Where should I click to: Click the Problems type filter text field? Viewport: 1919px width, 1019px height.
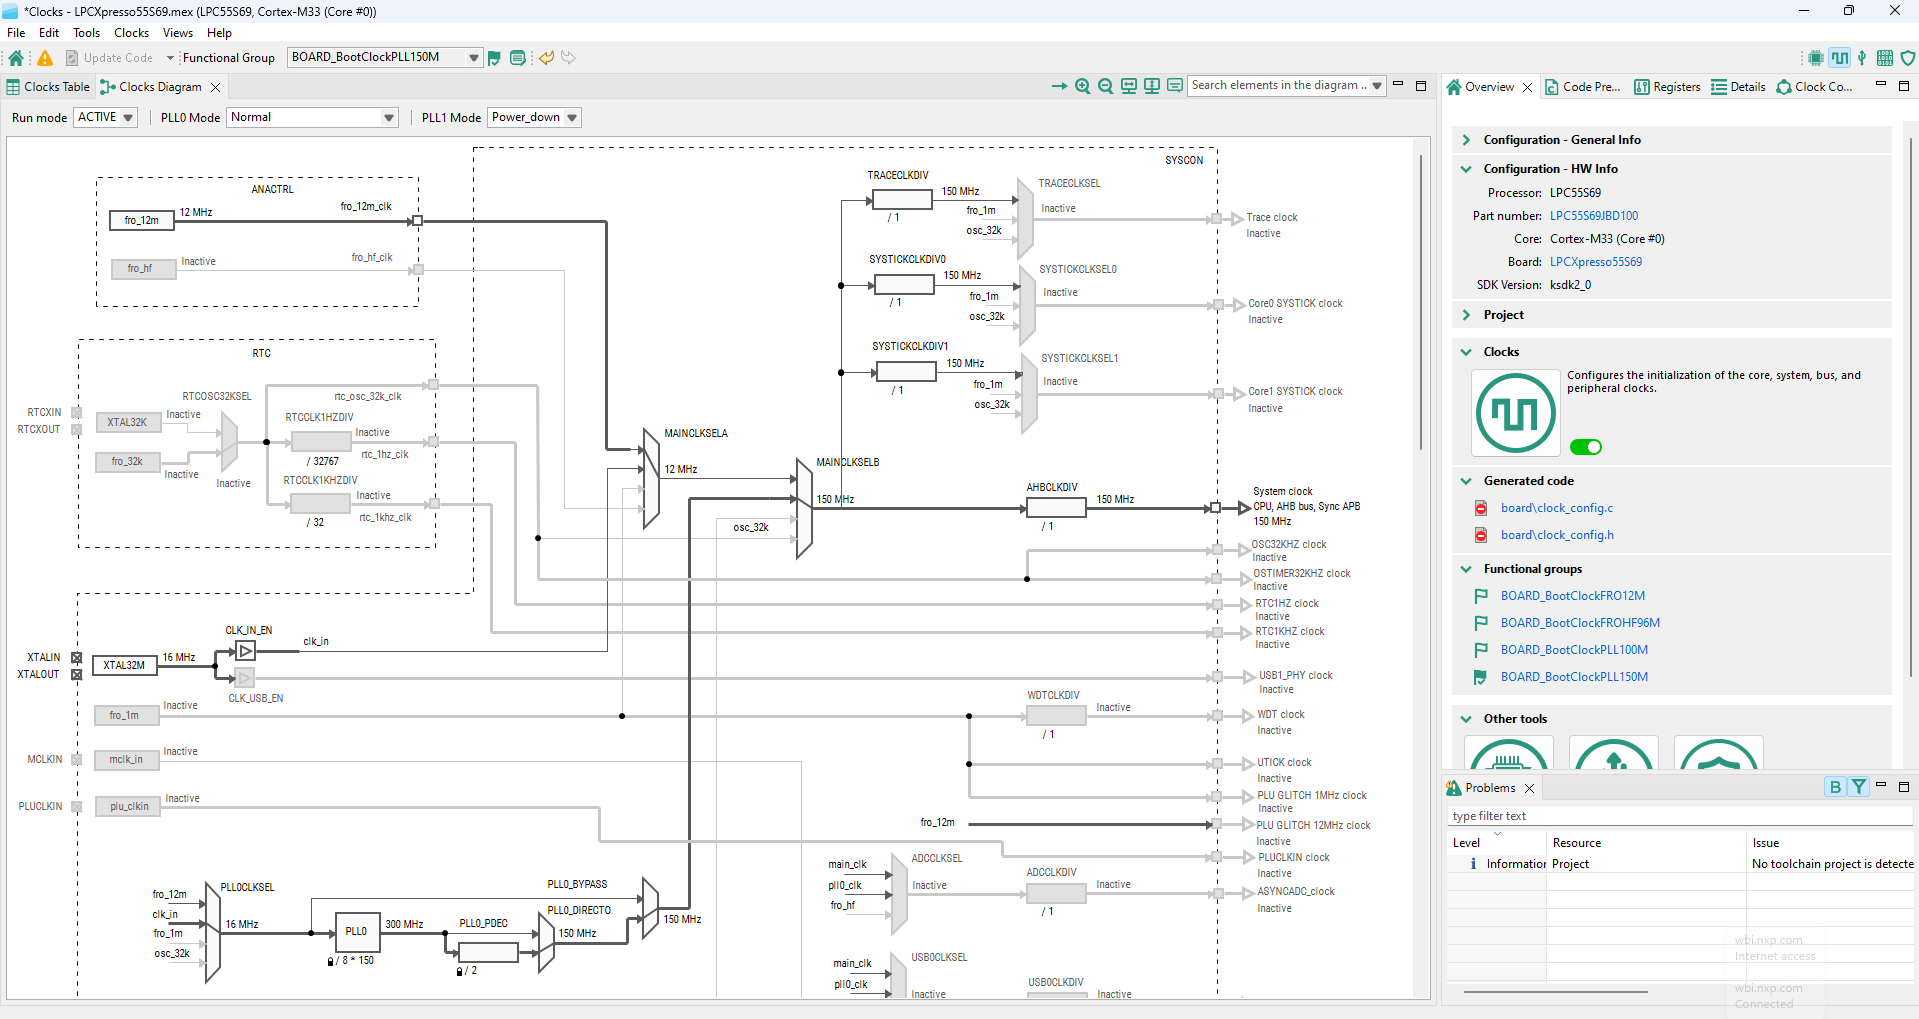[1680, 816]
